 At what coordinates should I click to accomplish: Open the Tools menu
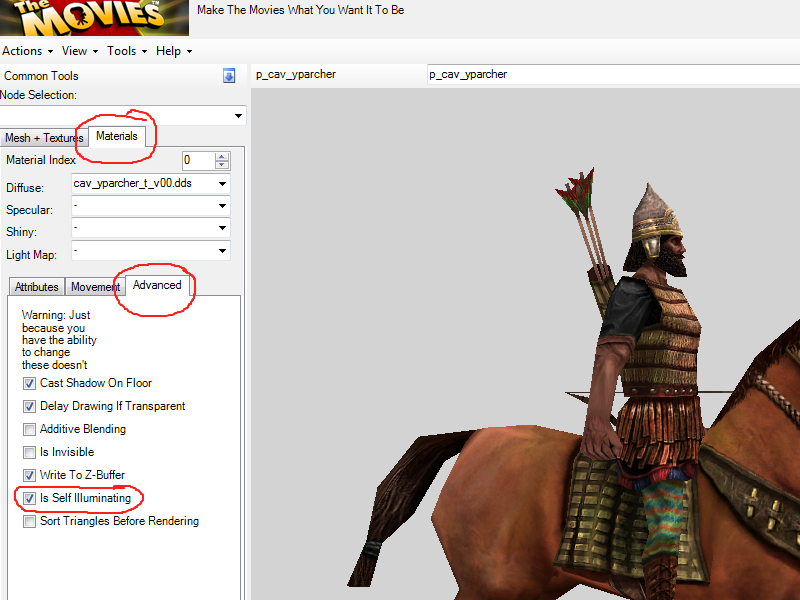point(127,51)
